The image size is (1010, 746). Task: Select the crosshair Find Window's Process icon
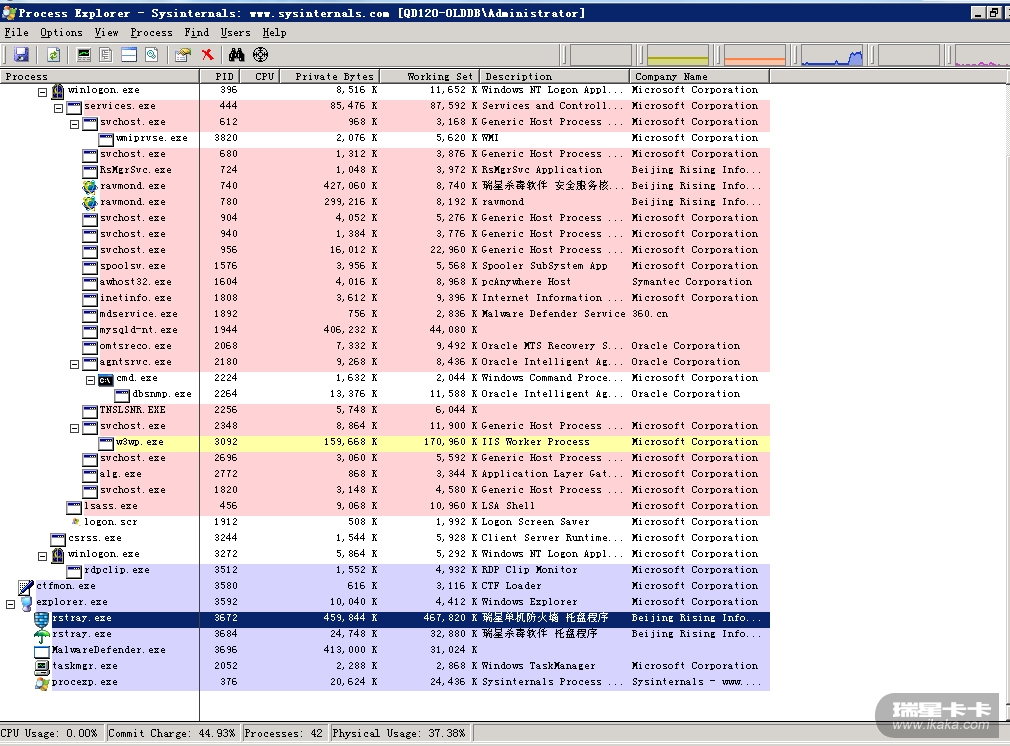coord(261,55)
